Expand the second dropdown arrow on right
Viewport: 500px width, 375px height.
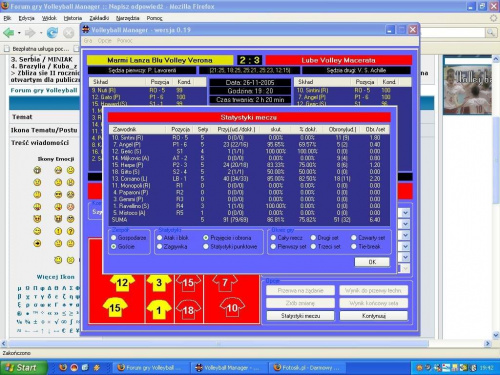[405, 224]
